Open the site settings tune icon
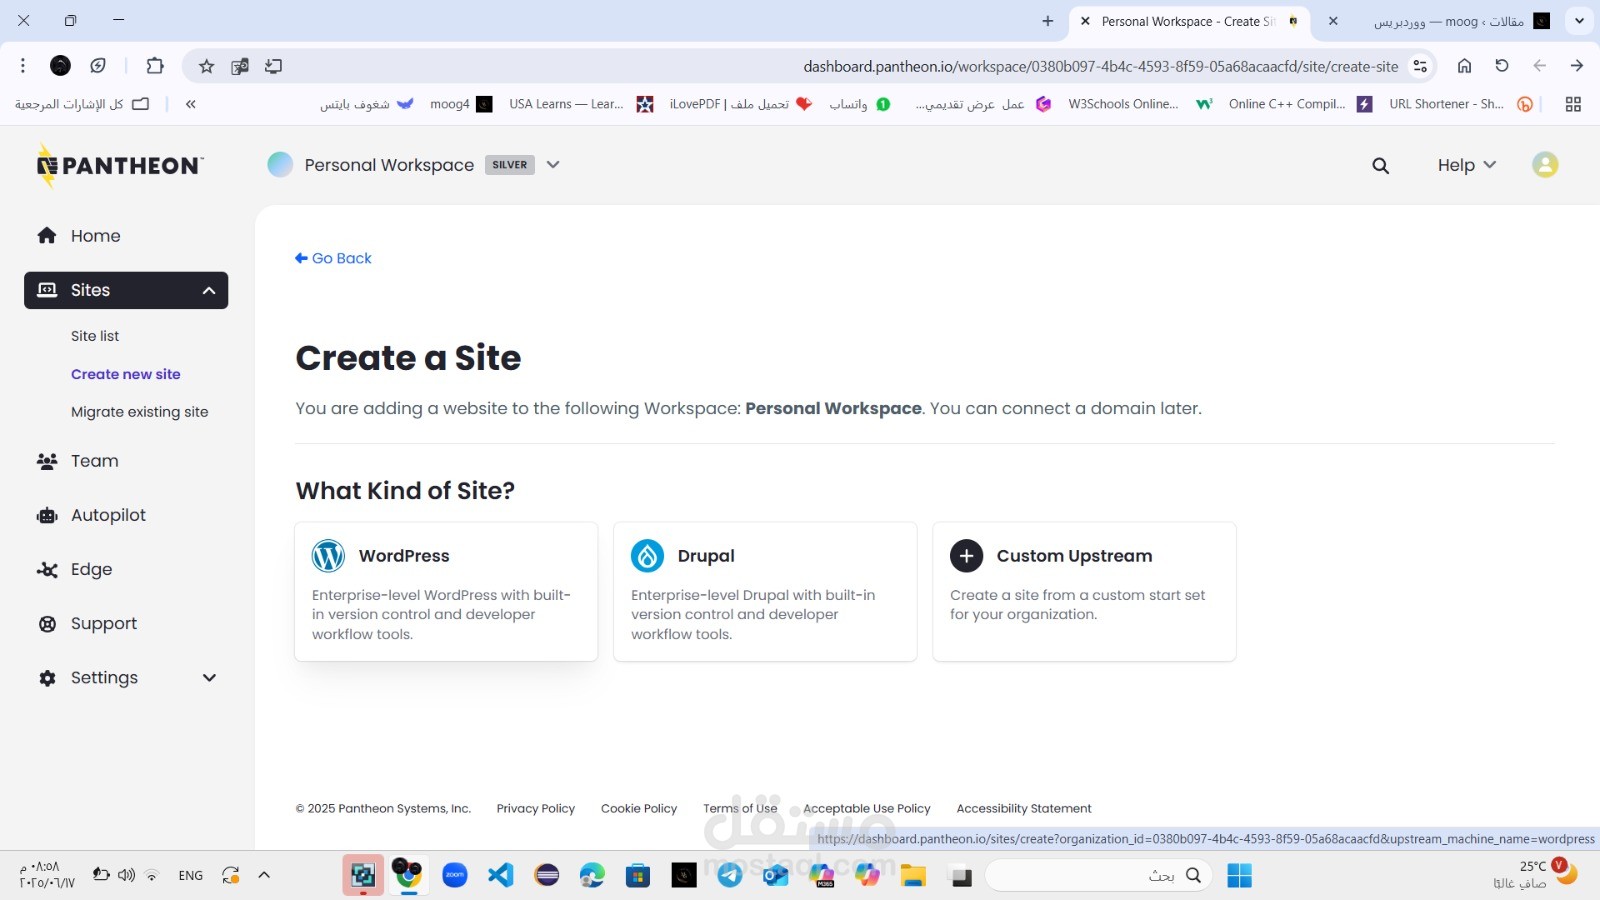Viewport: 1600px width, 900px height. click(1420, 66)
